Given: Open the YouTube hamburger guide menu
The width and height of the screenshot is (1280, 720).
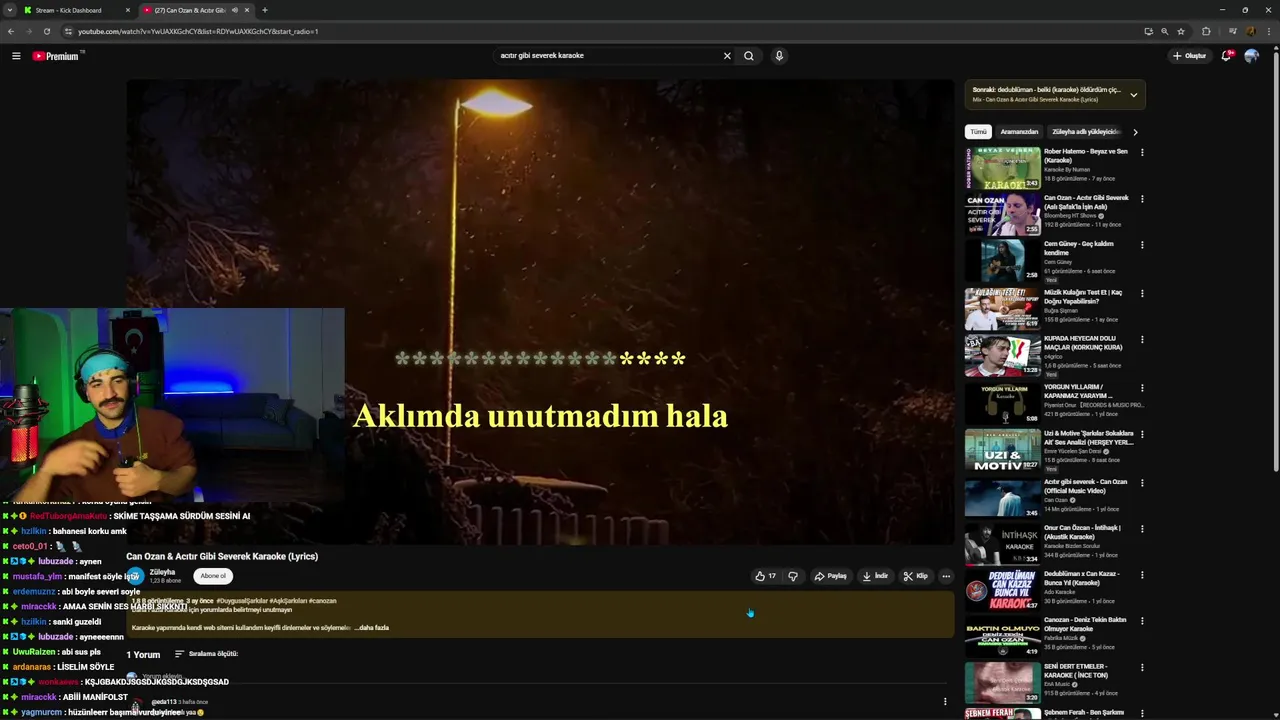Looking at the screenshot, I should (x=16, y=56).
